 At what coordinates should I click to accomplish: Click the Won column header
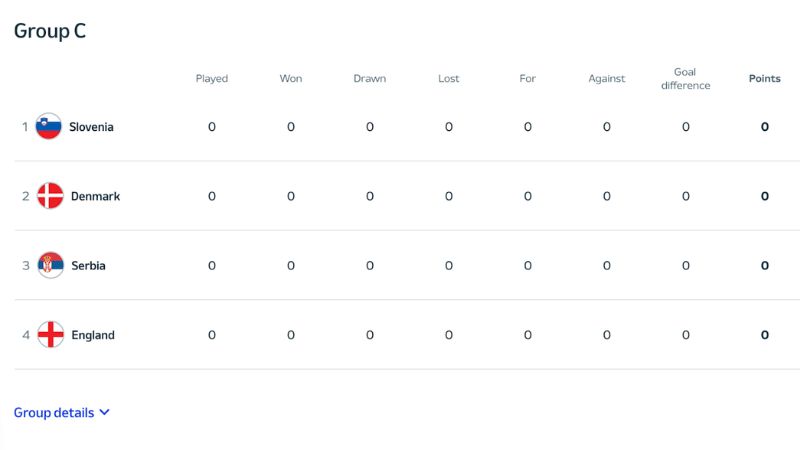291,79
